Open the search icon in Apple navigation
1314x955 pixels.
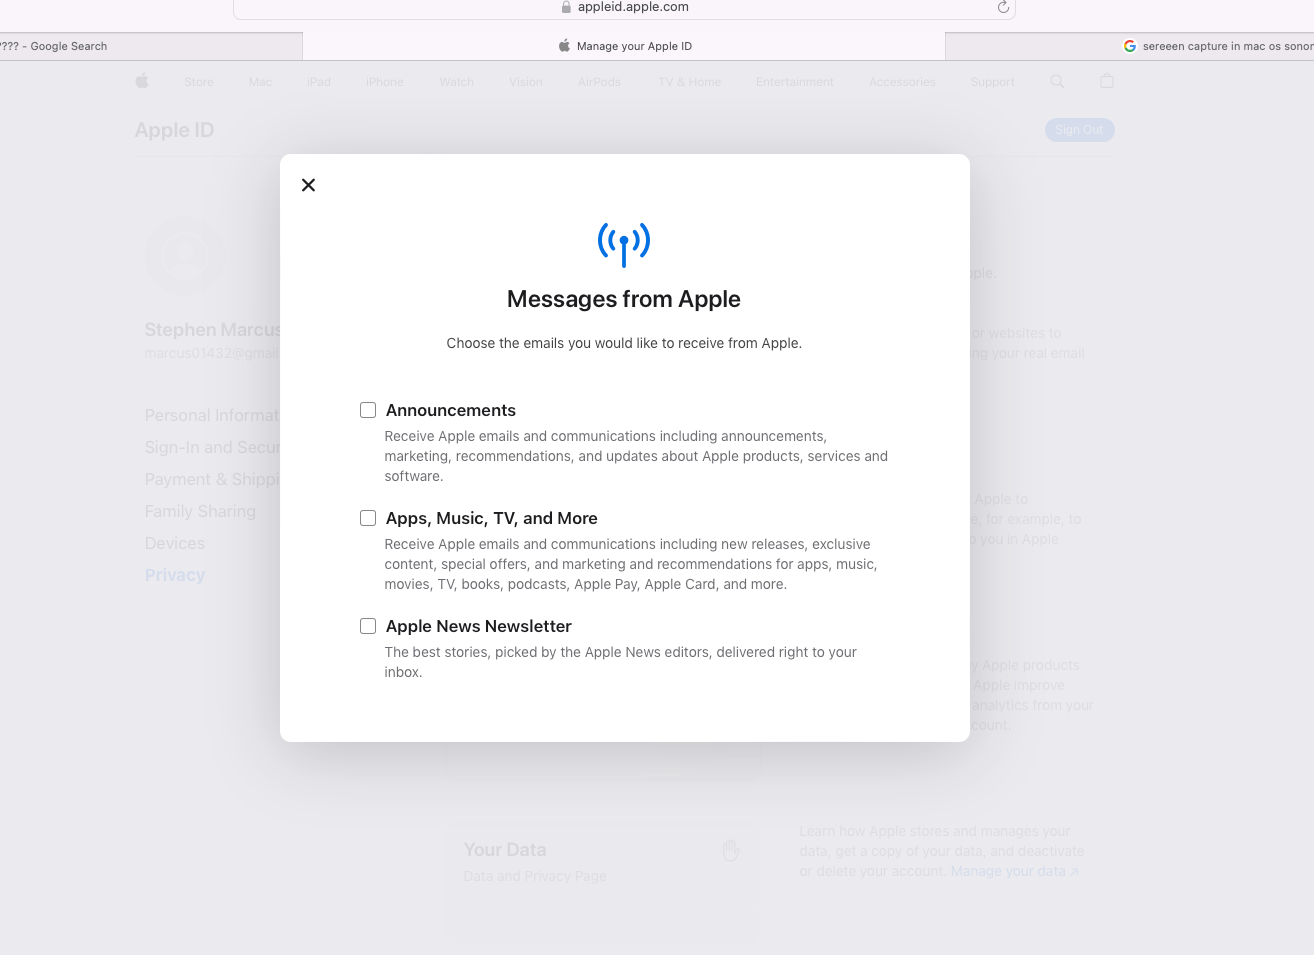pos(1057,81)
